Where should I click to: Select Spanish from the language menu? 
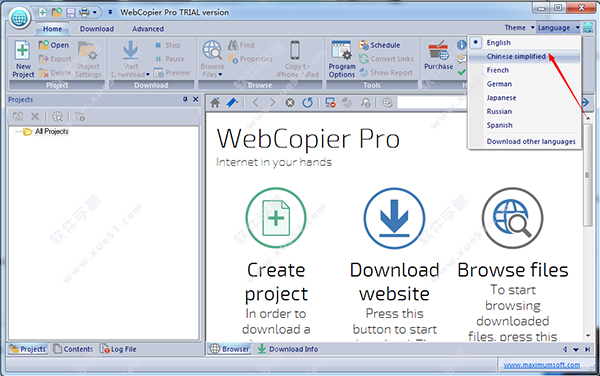click(524, 125)
